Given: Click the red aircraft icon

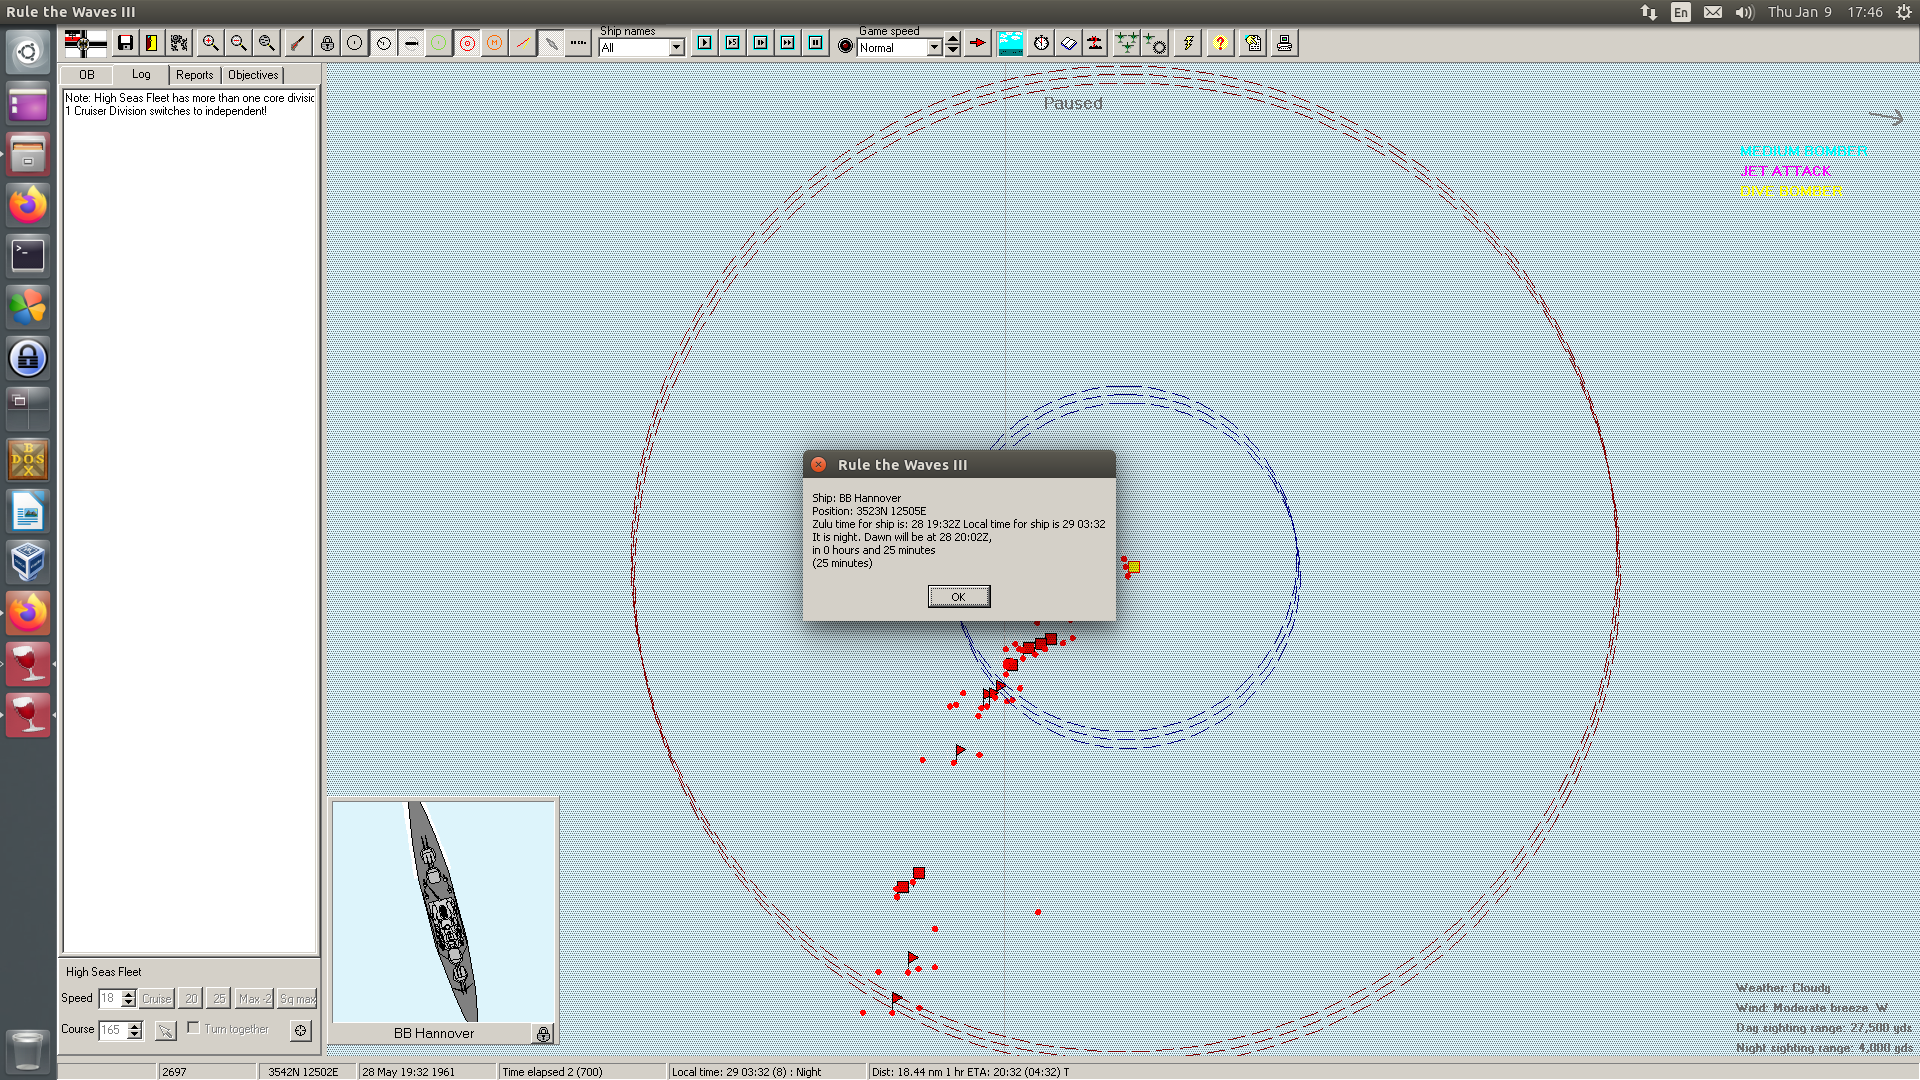Looking at the screenshot, I should (1096, 43).
